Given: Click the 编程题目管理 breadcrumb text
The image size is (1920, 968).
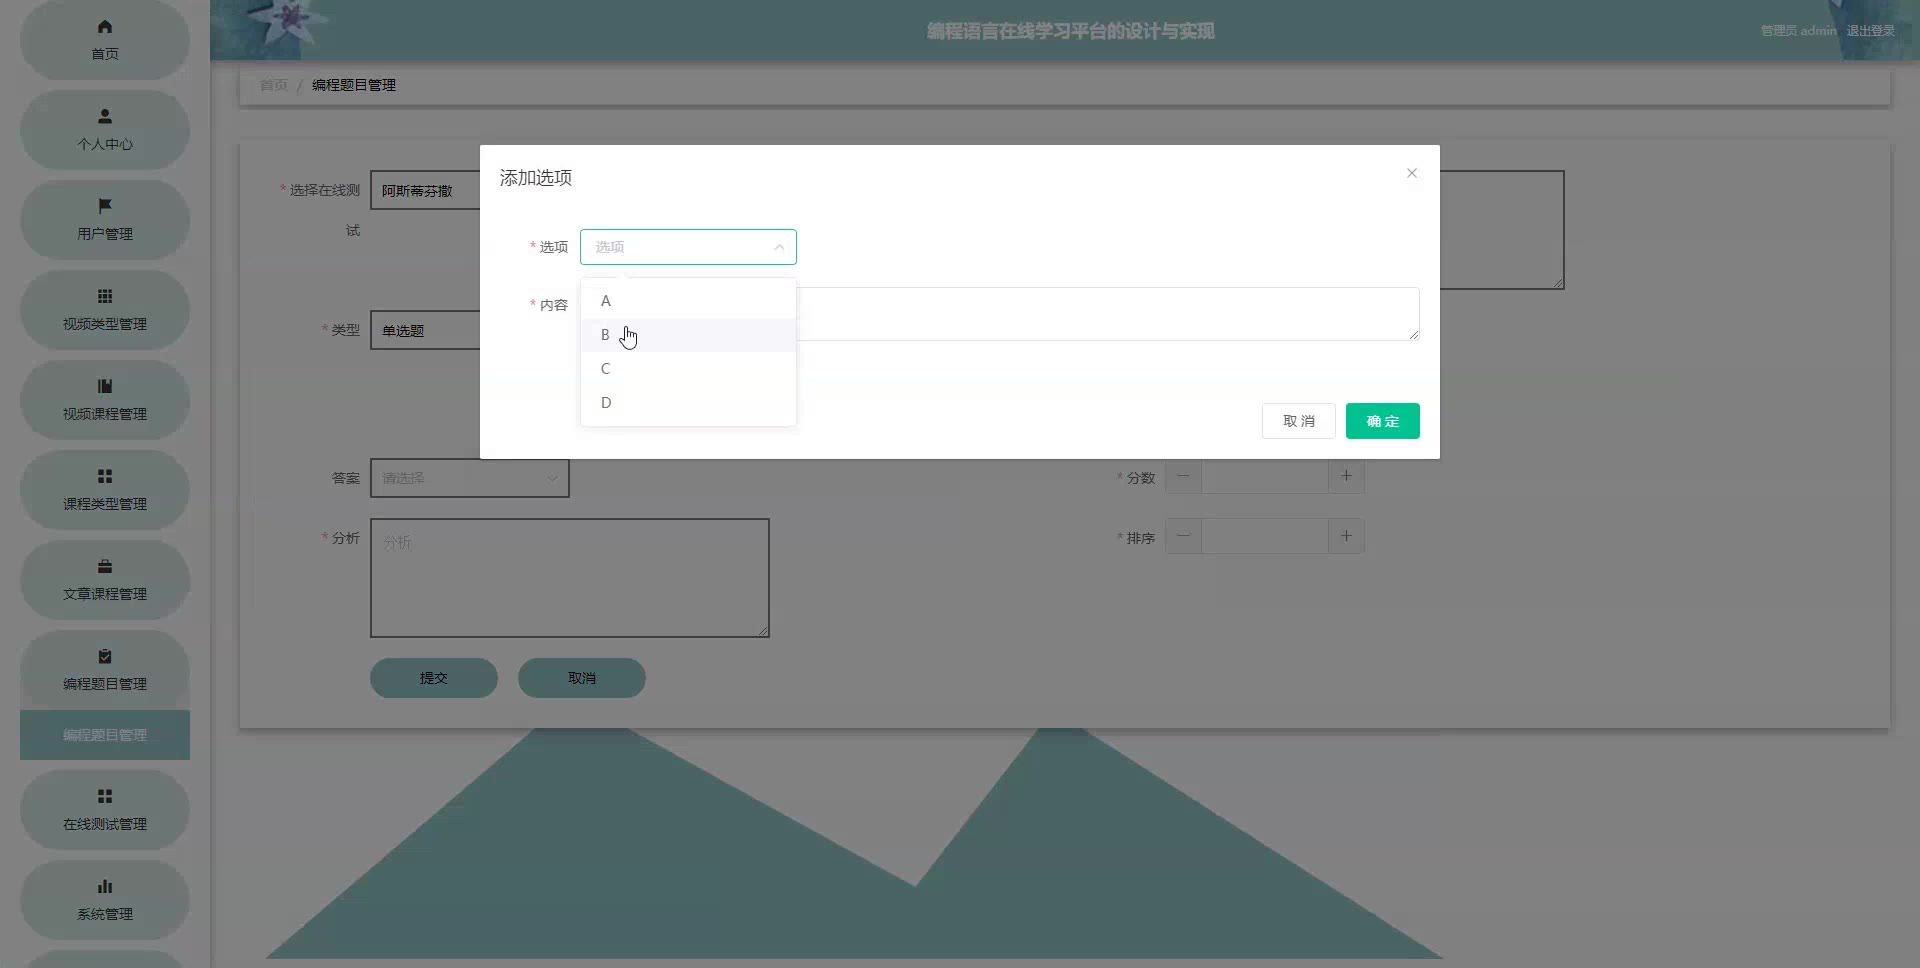Looking at the screenshot, I should point(354,85).
